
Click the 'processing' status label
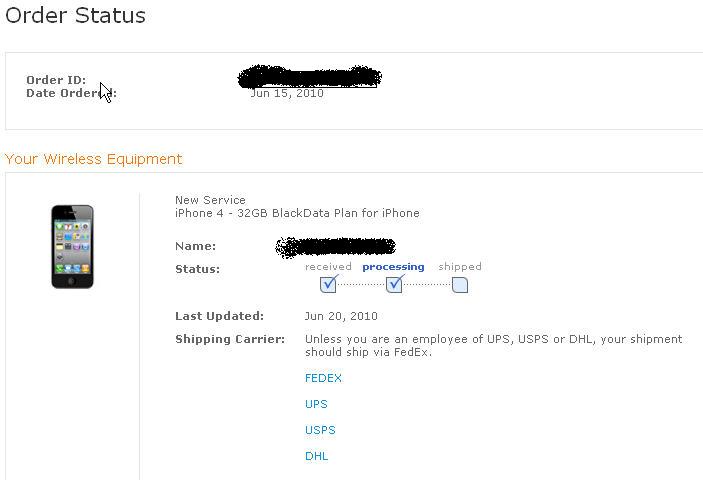(x=393, y=267)
